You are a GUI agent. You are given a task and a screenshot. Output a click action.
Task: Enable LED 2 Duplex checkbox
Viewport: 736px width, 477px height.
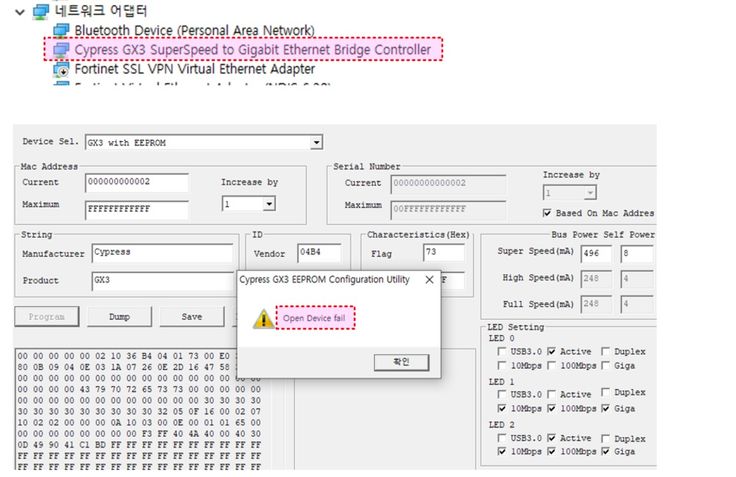[x=606, y=439]
